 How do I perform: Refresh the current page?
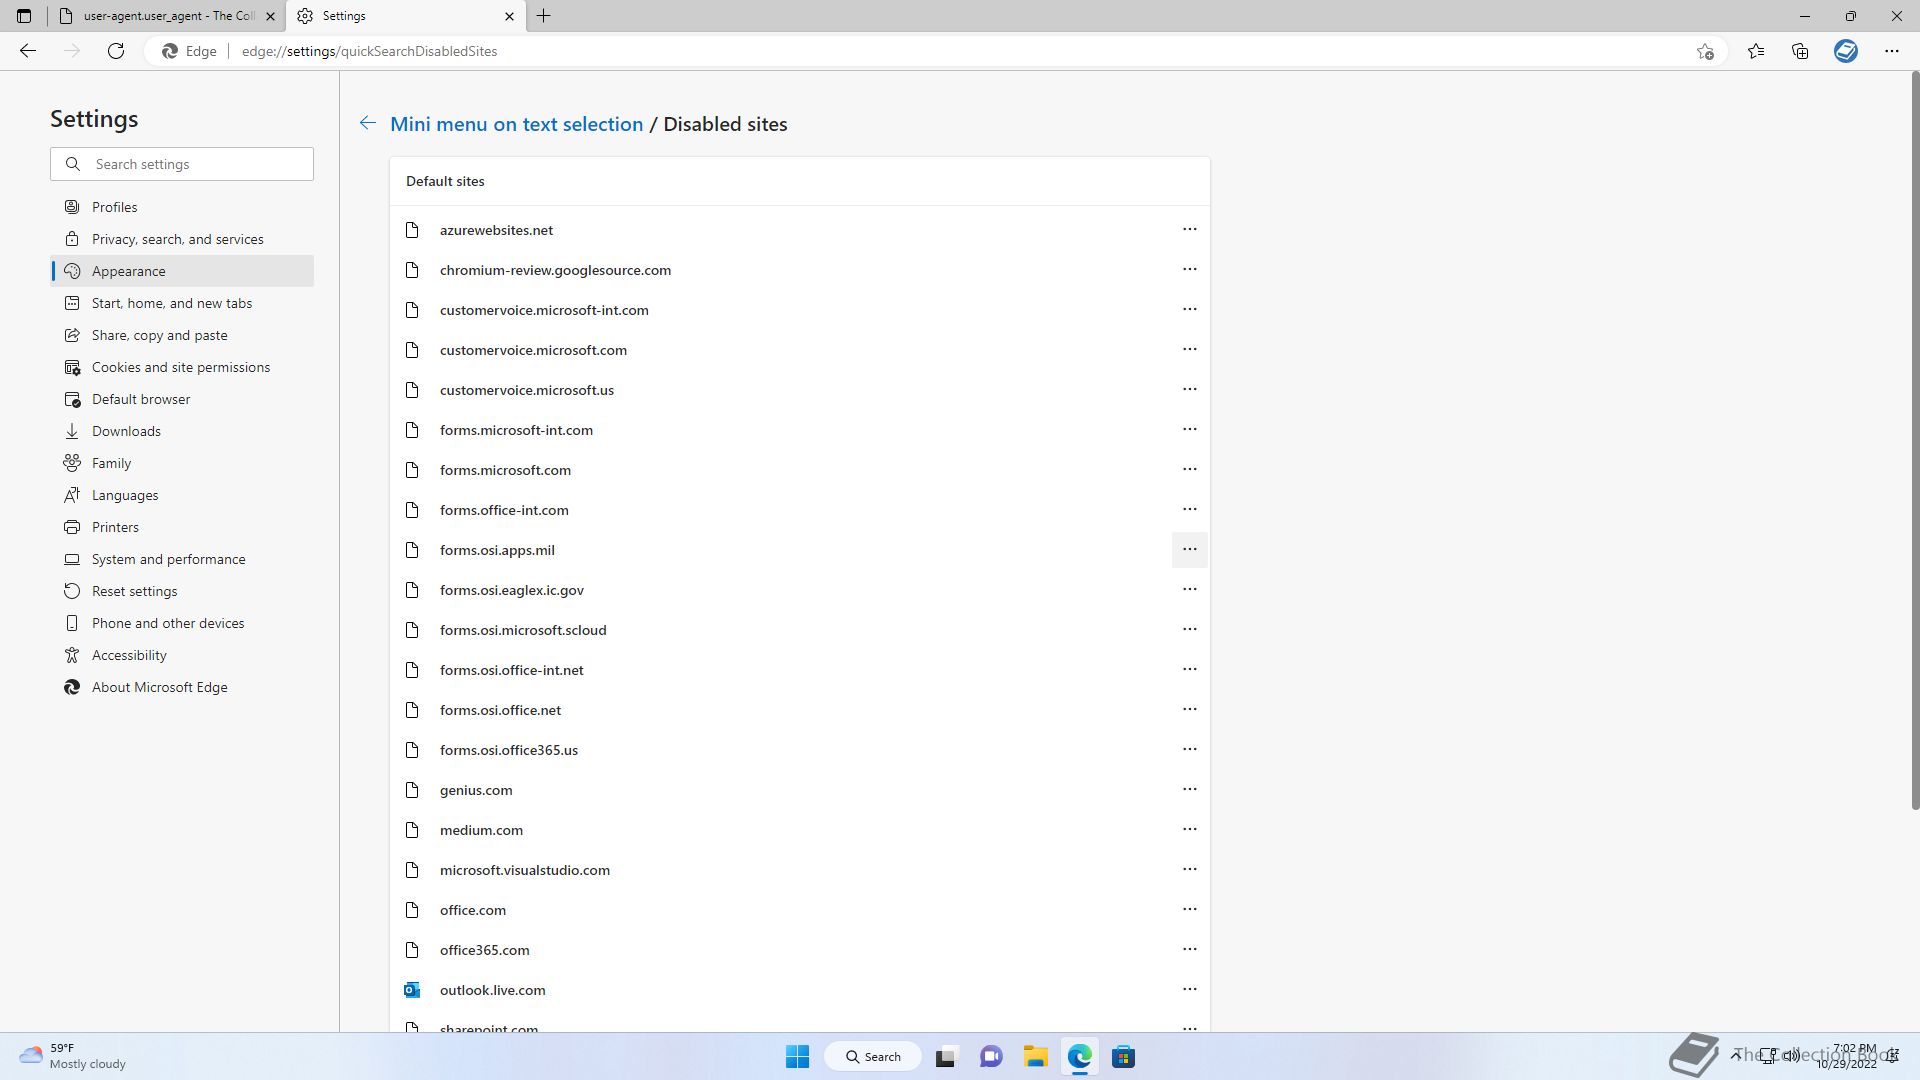coord(116,51)
